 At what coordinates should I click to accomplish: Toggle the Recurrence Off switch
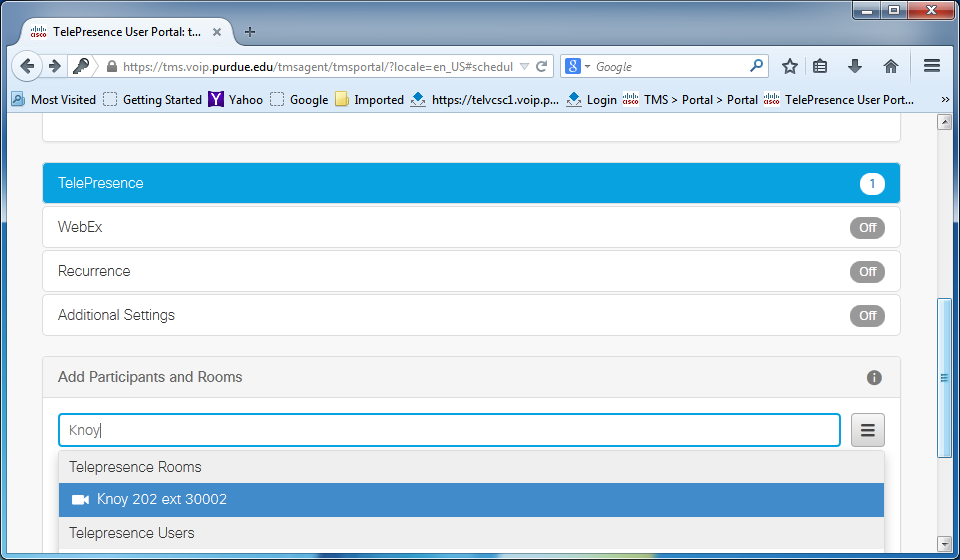pyautogui.click(x=867, y=271)
